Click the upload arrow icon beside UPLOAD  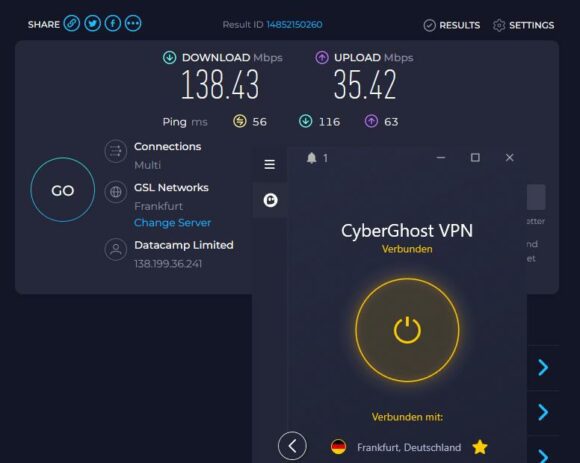pyautogui.click(x=322, y=58)
